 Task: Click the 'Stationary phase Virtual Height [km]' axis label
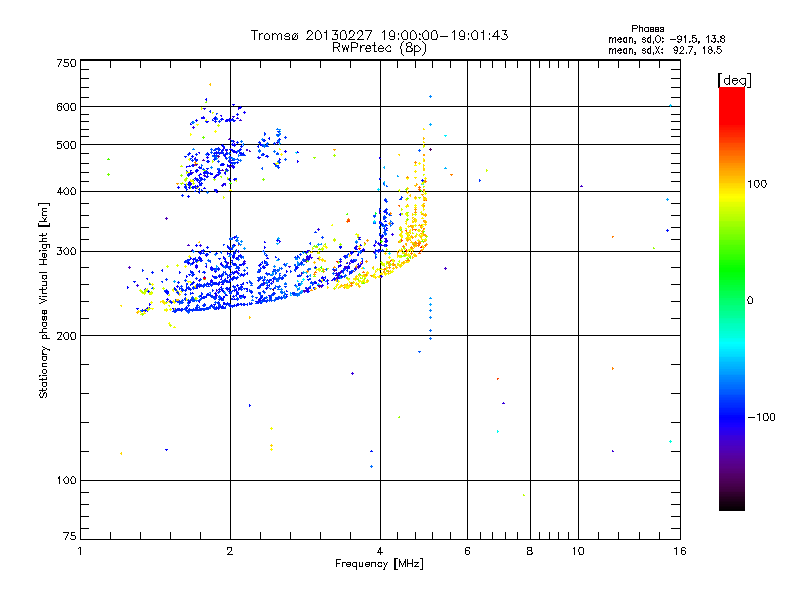43,300
